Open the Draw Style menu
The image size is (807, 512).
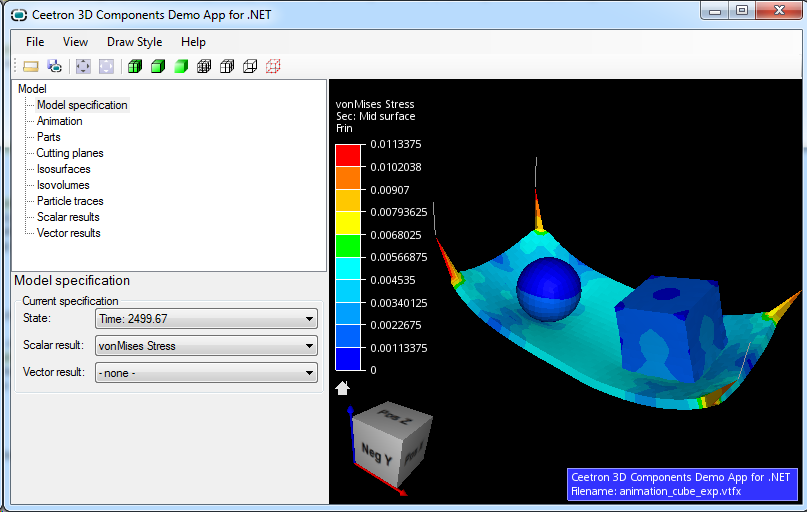click(134, 42)
